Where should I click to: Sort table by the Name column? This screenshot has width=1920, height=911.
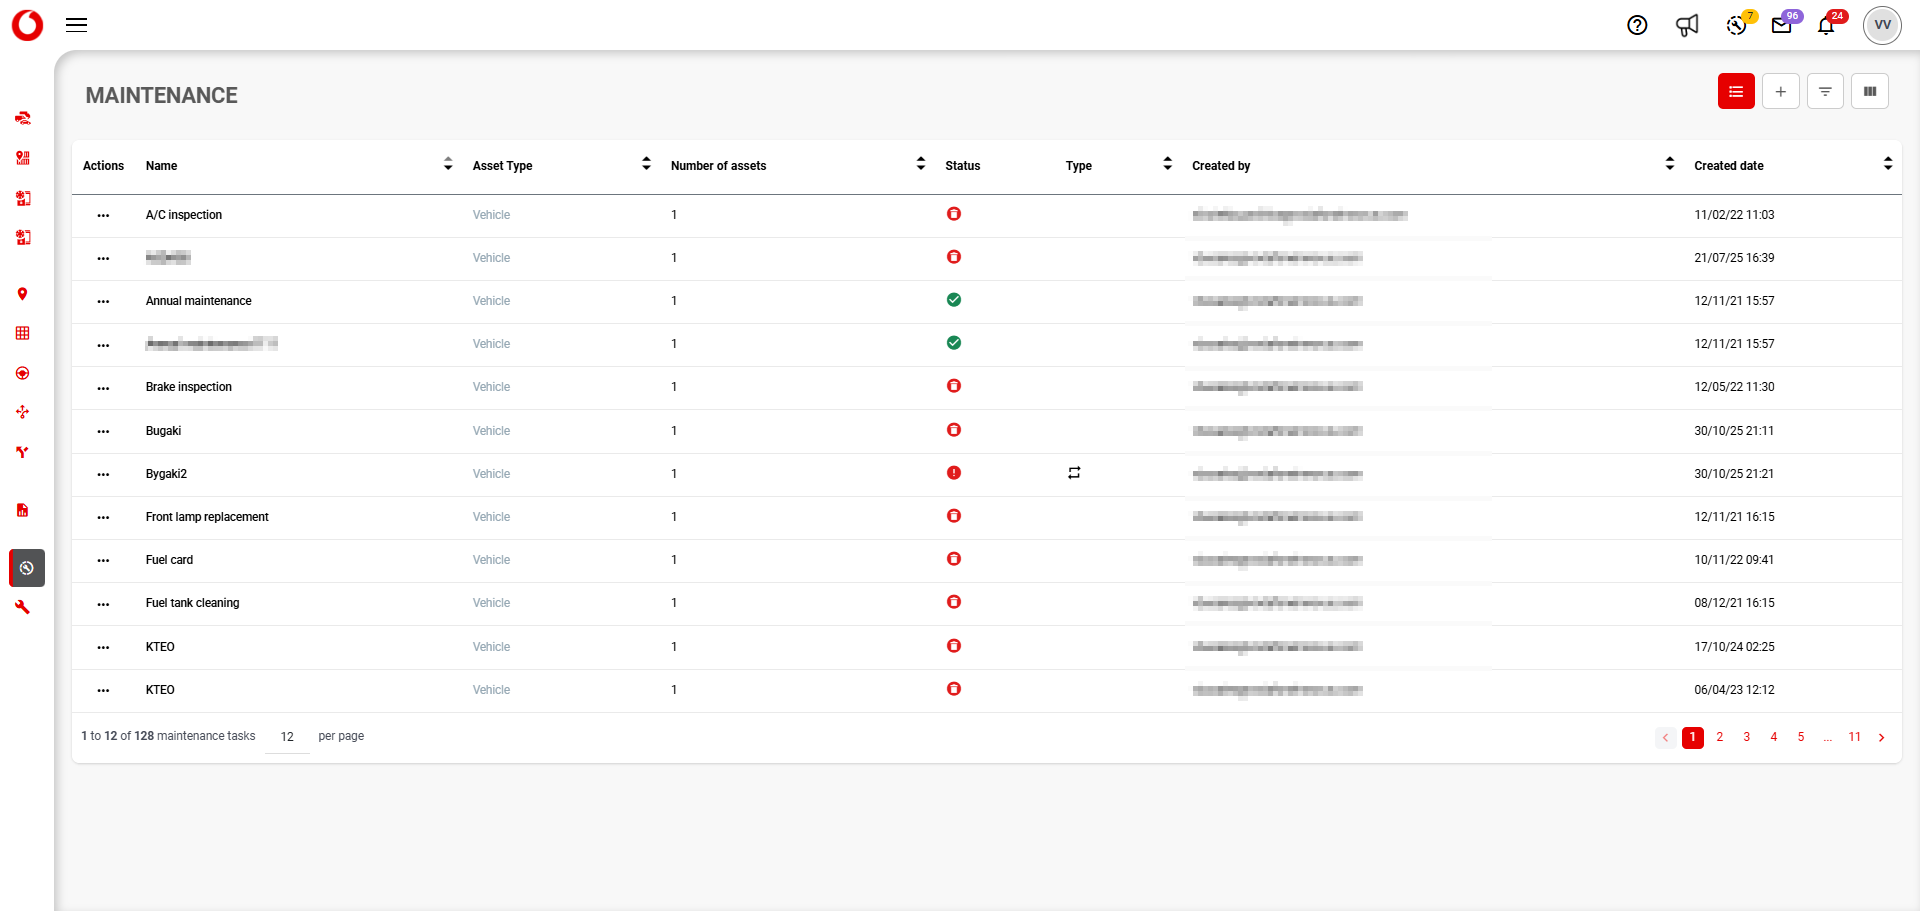[x=448, y=165]
